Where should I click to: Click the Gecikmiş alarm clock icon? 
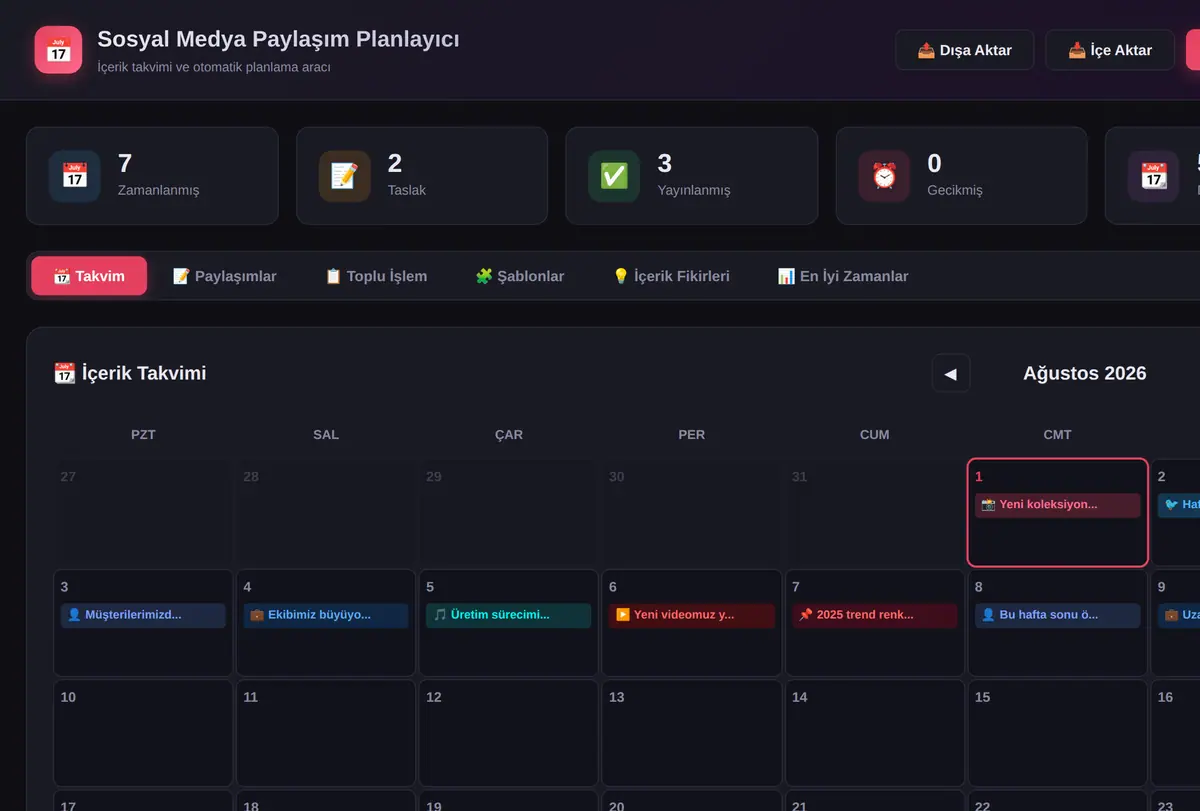(884, 176)
